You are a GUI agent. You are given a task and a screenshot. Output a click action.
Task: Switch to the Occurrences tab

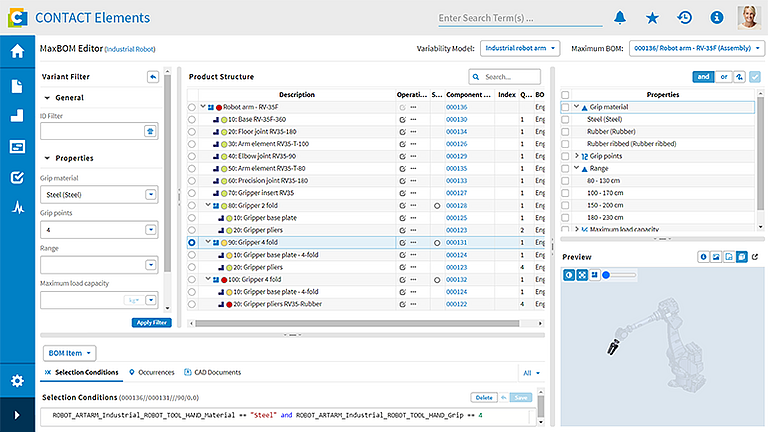pyautogui.click(x=152, y=372)
